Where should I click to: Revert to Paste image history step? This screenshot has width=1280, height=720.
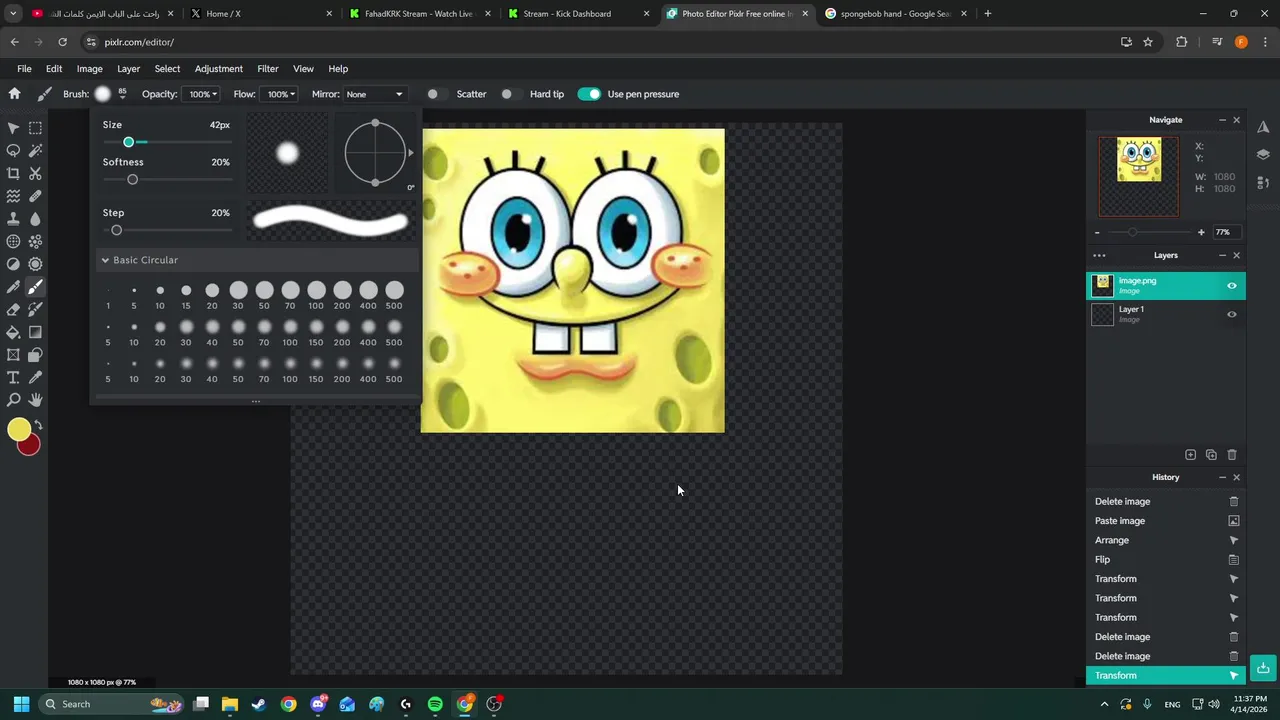(1166, 521)
